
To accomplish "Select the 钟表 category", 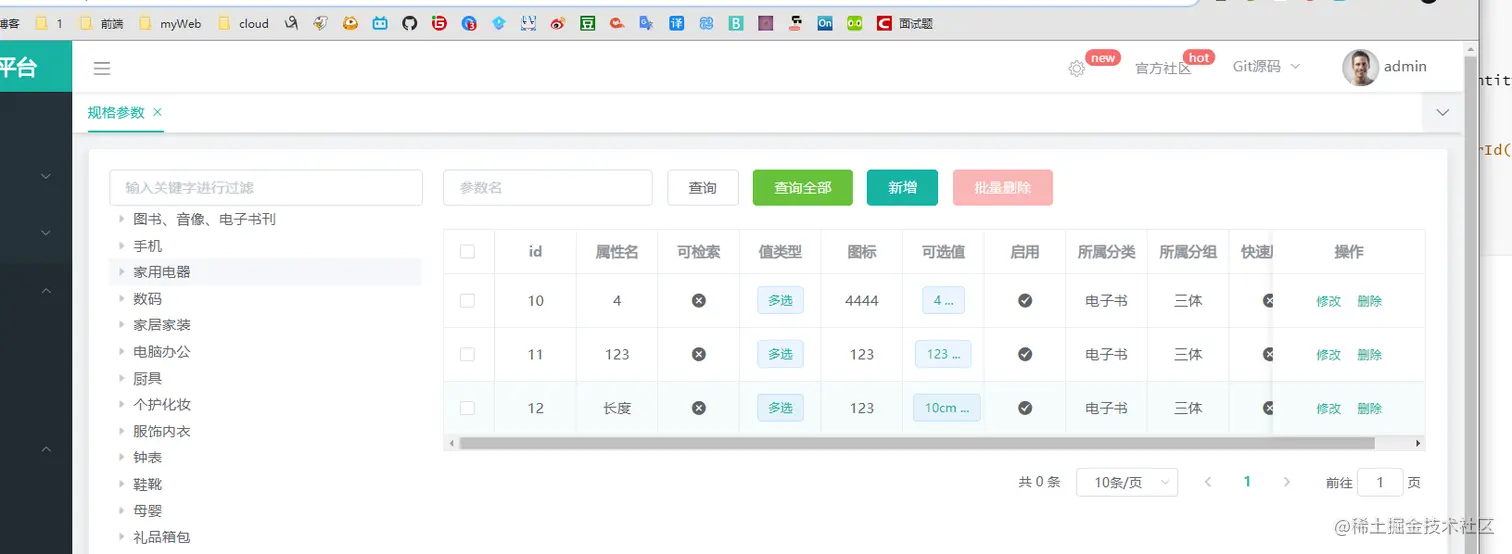I will tap(148, 457).
